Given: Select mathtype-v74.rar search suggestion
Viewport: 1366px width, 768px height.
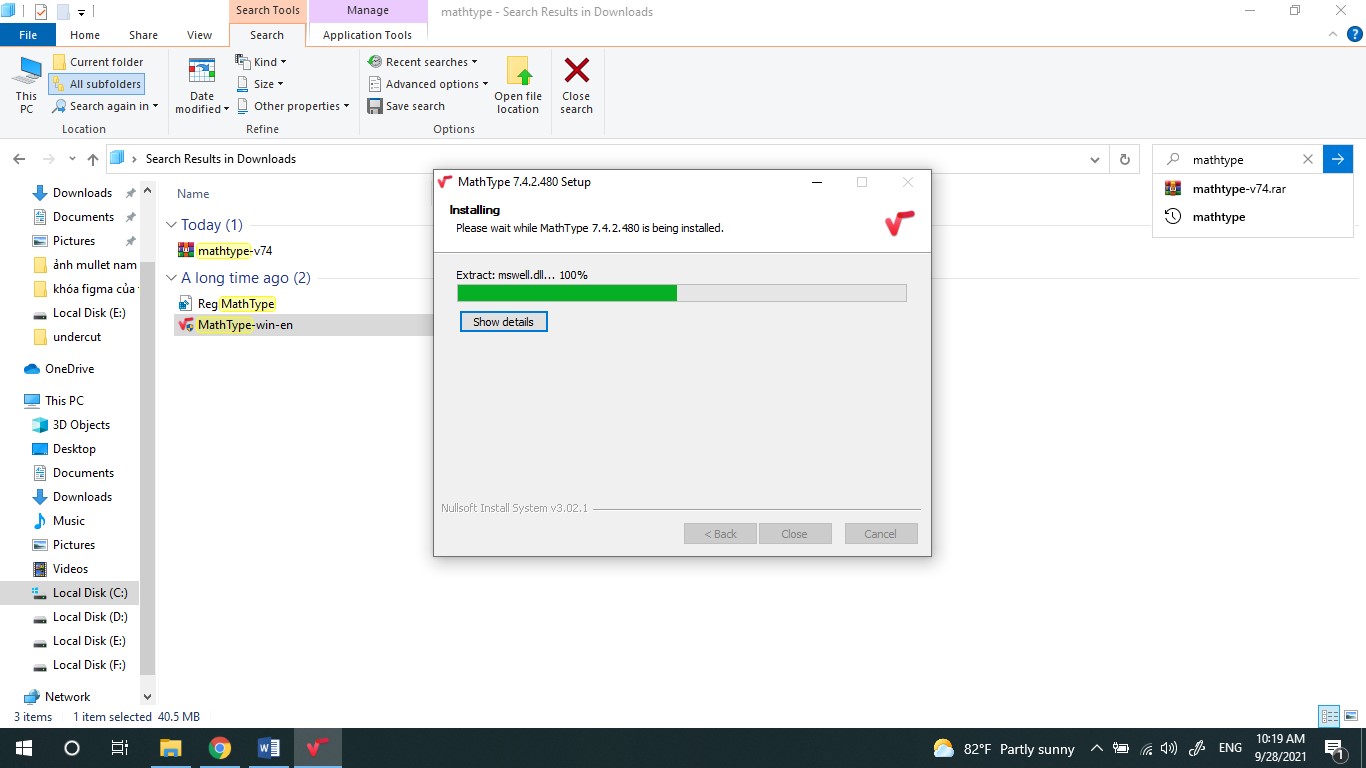Looking at the screenshot, I should pyautogui.click(x=1238, y=189).
